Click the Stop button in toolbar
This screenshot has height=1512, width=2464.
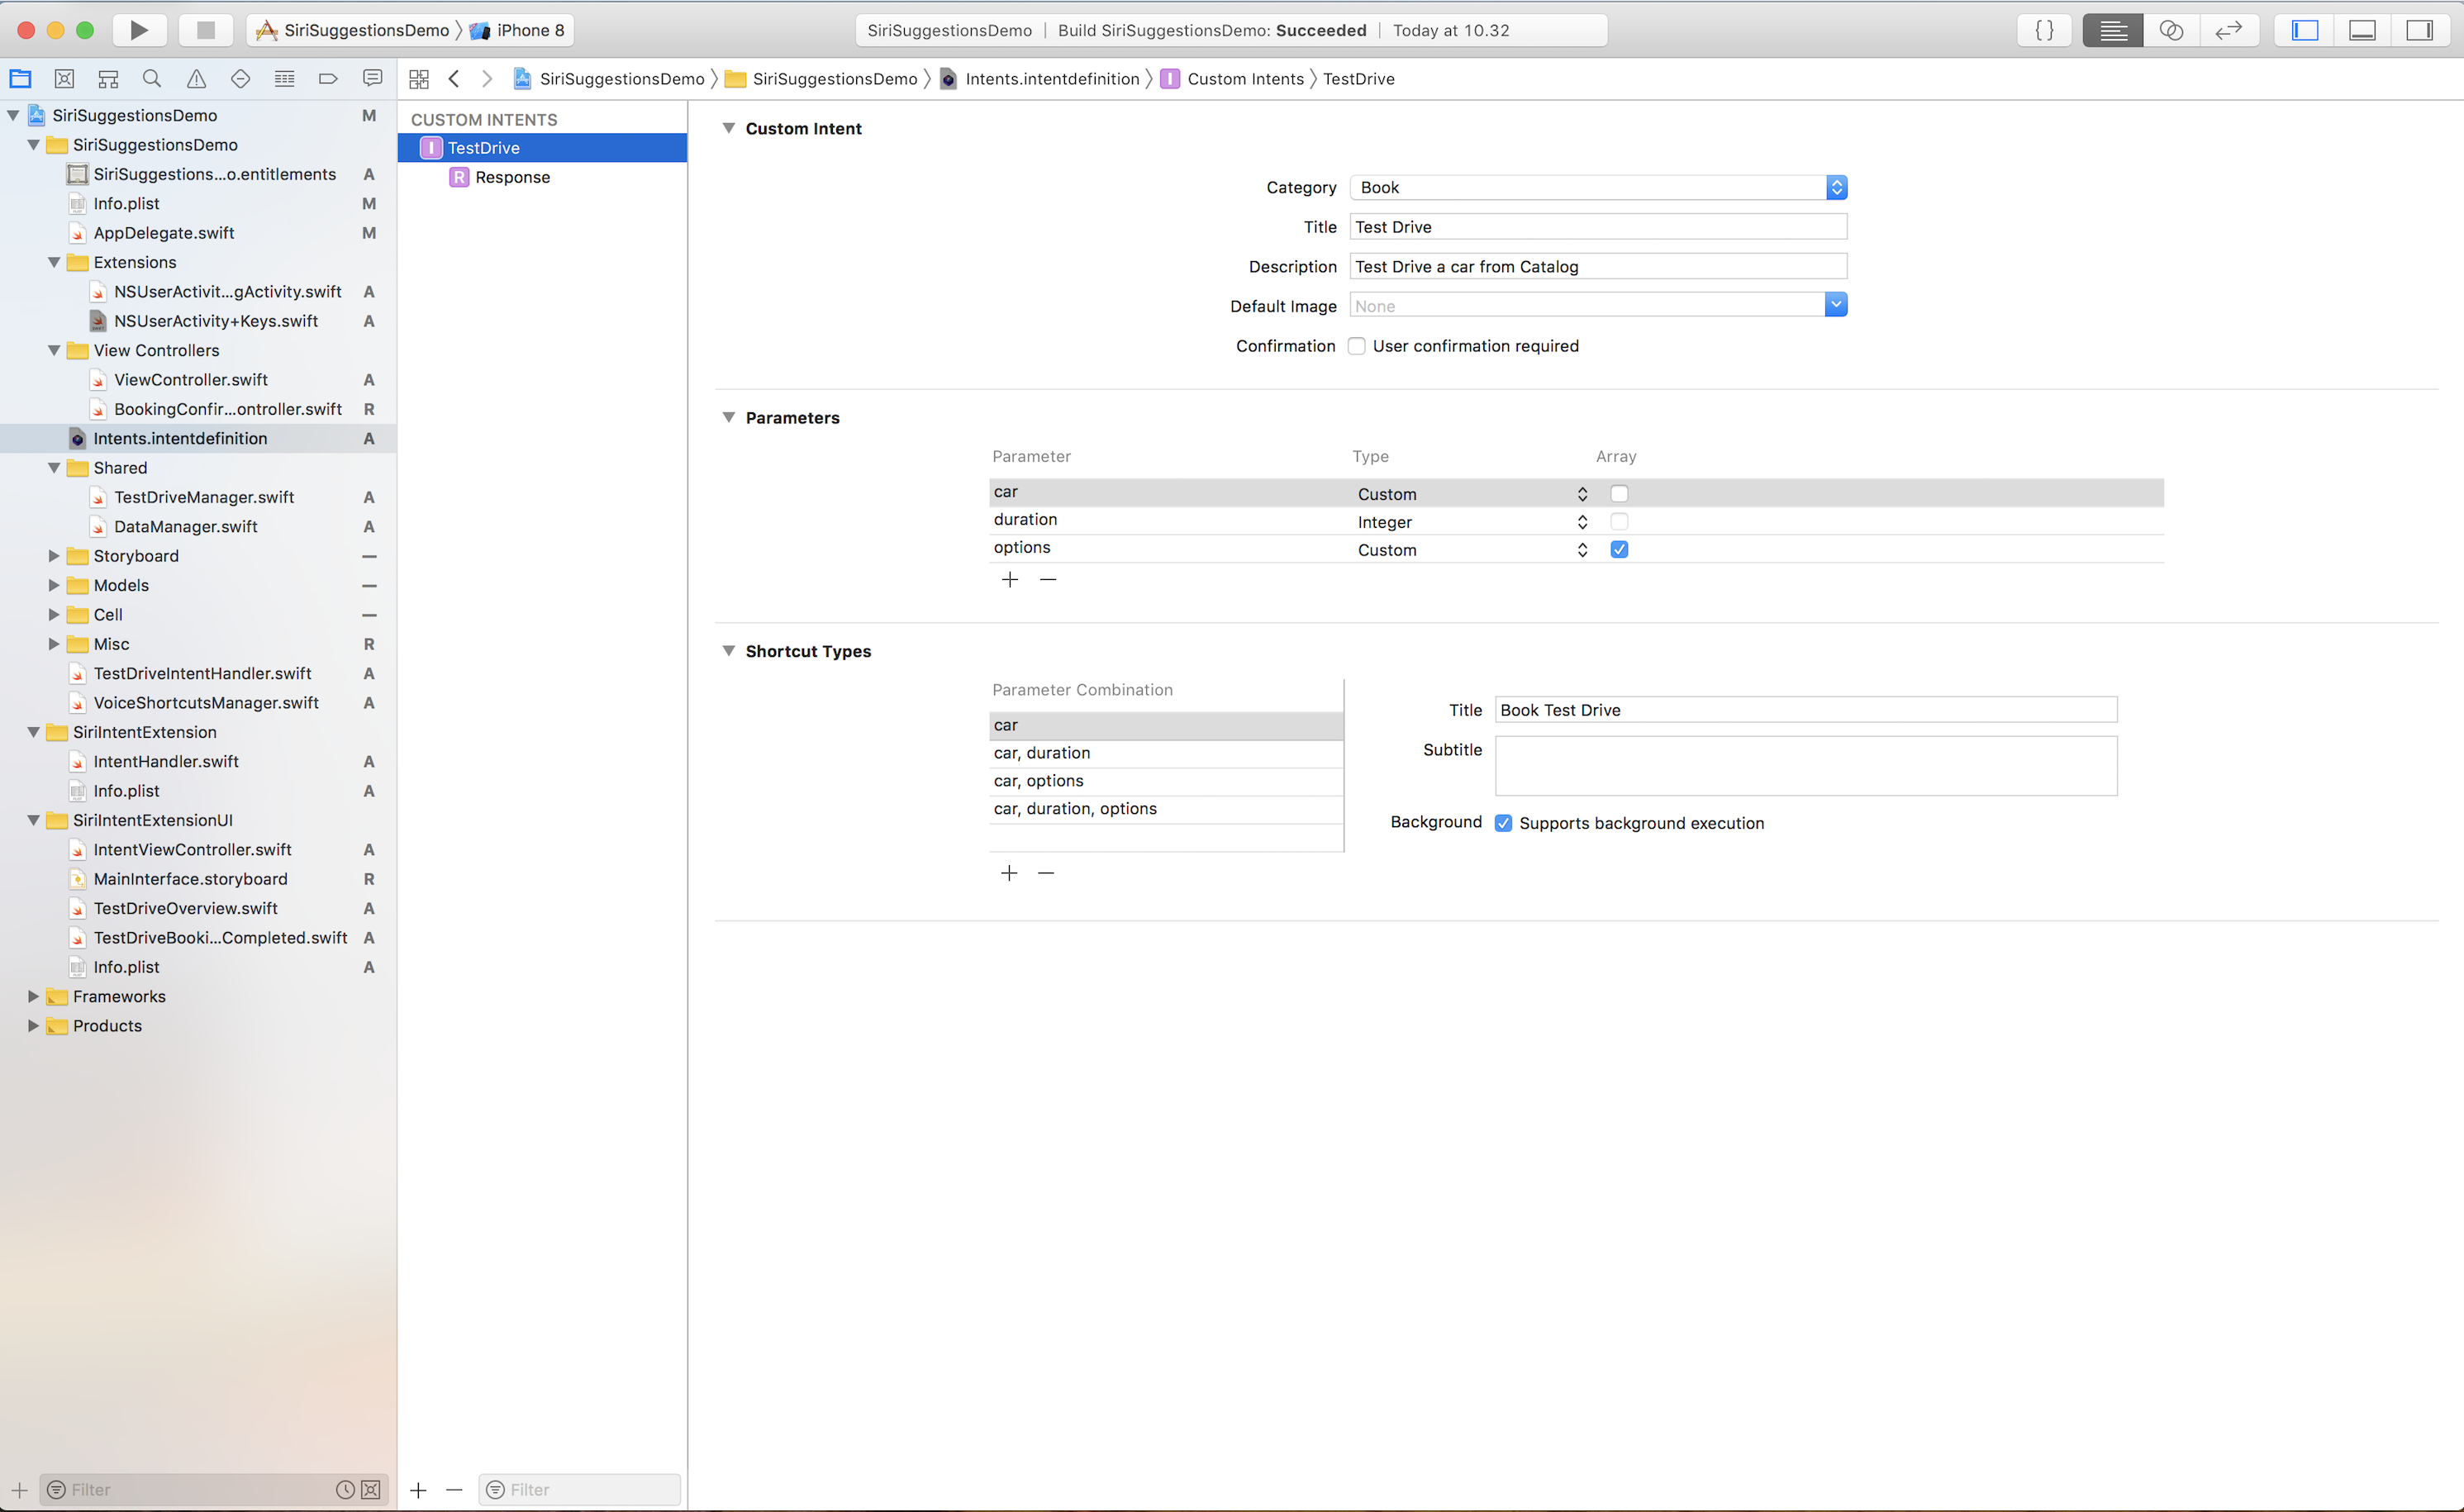click(206, 30)
